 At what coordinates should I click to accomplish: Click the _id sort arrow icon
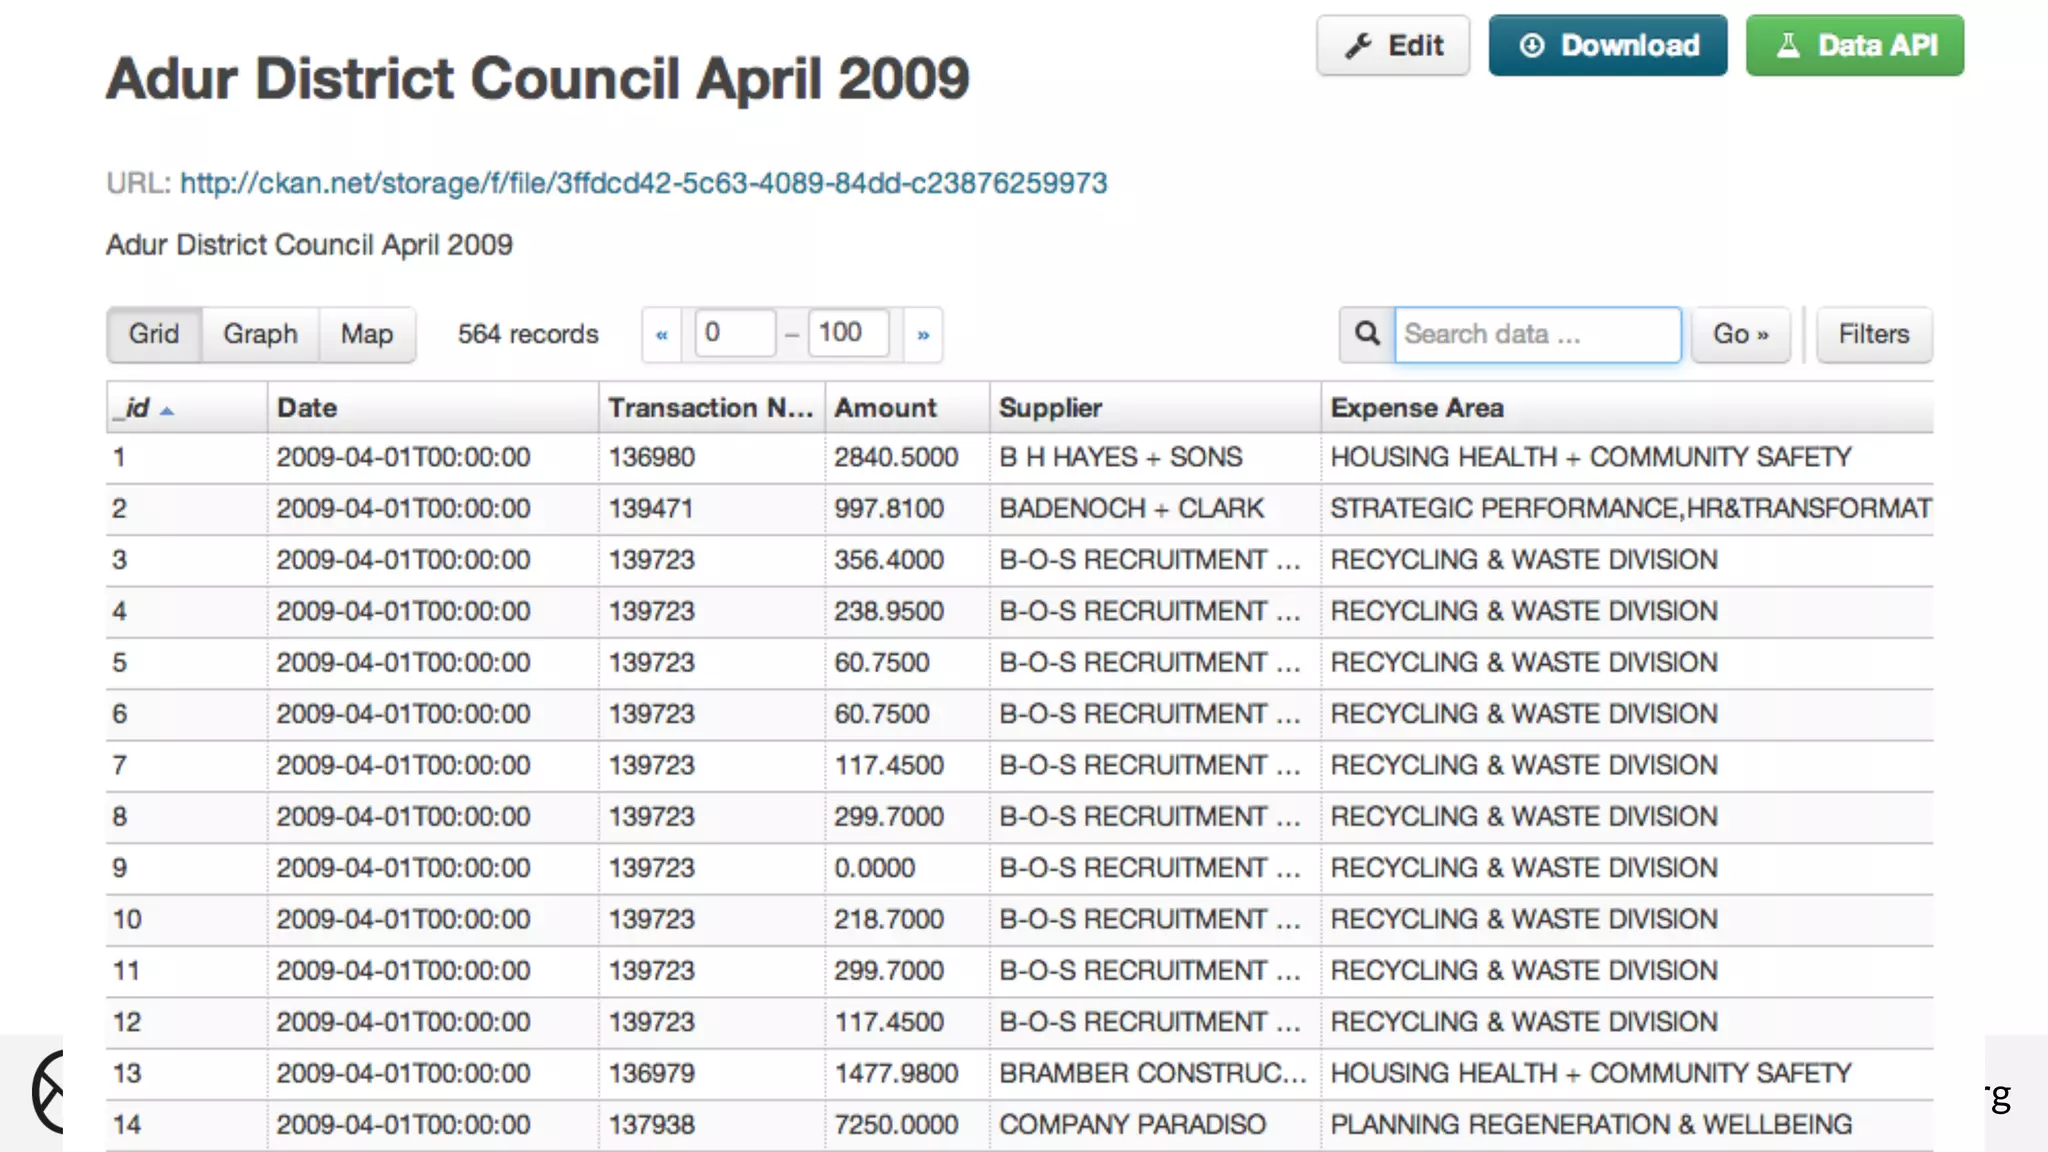(x=167, y=411)
